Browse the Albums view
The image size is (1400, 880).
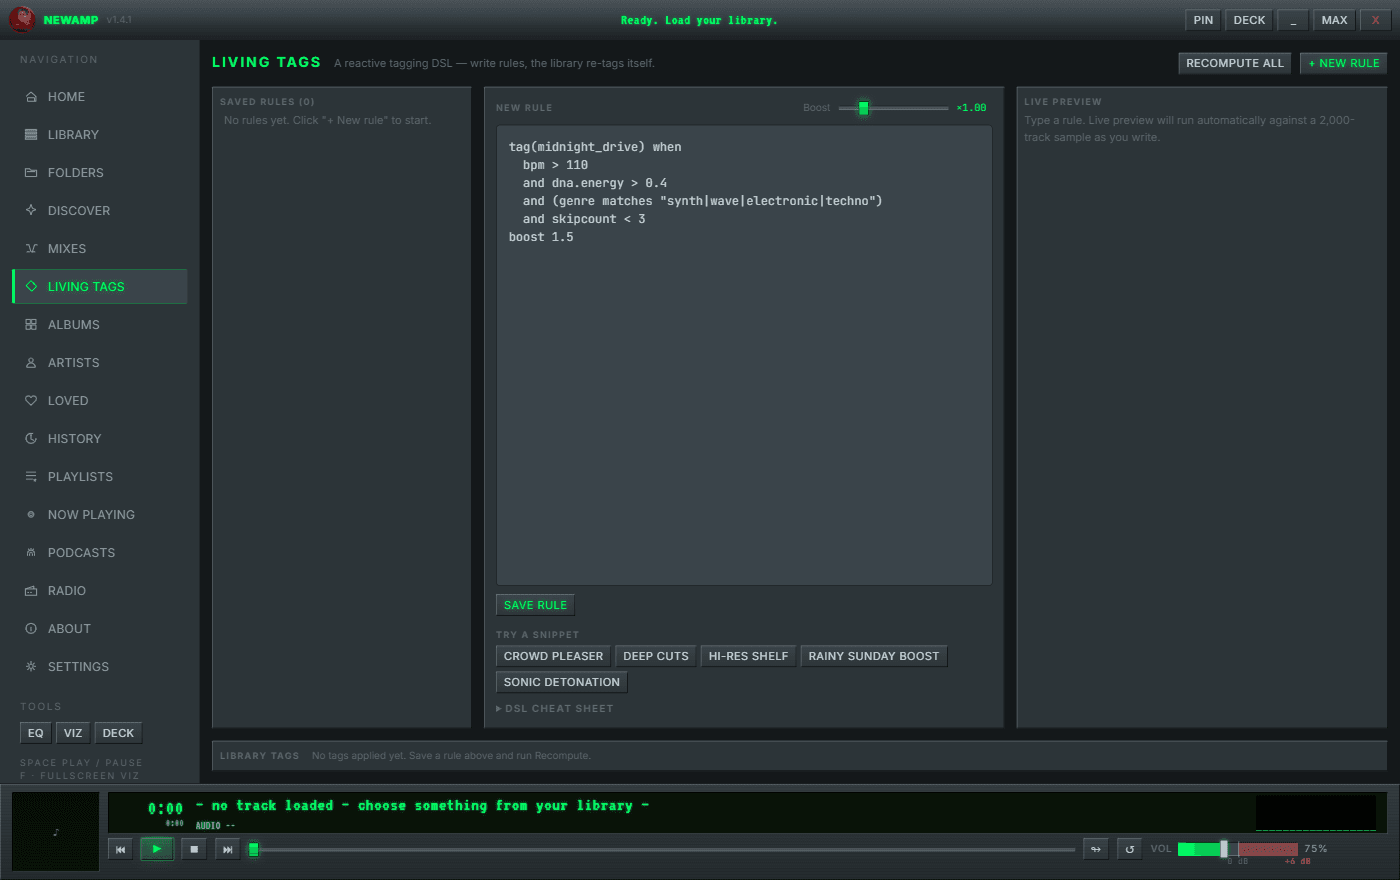(99, 325)
